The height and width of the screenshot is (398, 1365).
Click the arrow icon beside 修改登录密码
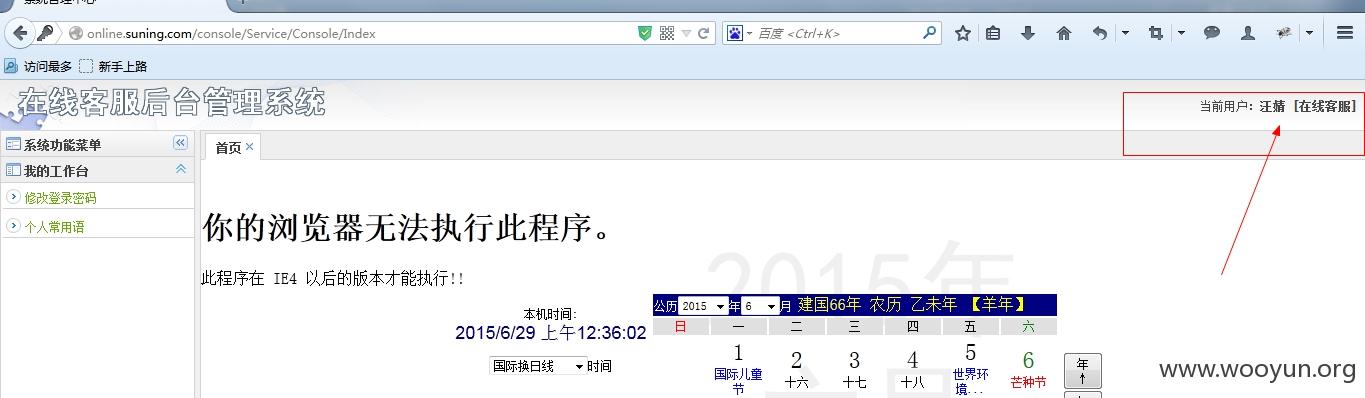13,197
